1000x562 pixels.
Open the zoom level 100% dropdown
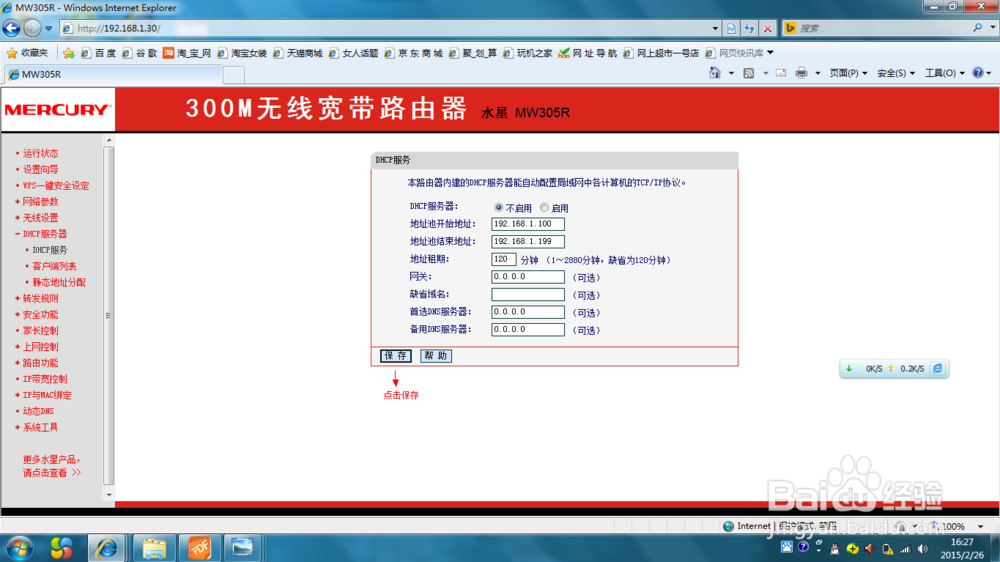pyautogui.click(x=980, y=526)
